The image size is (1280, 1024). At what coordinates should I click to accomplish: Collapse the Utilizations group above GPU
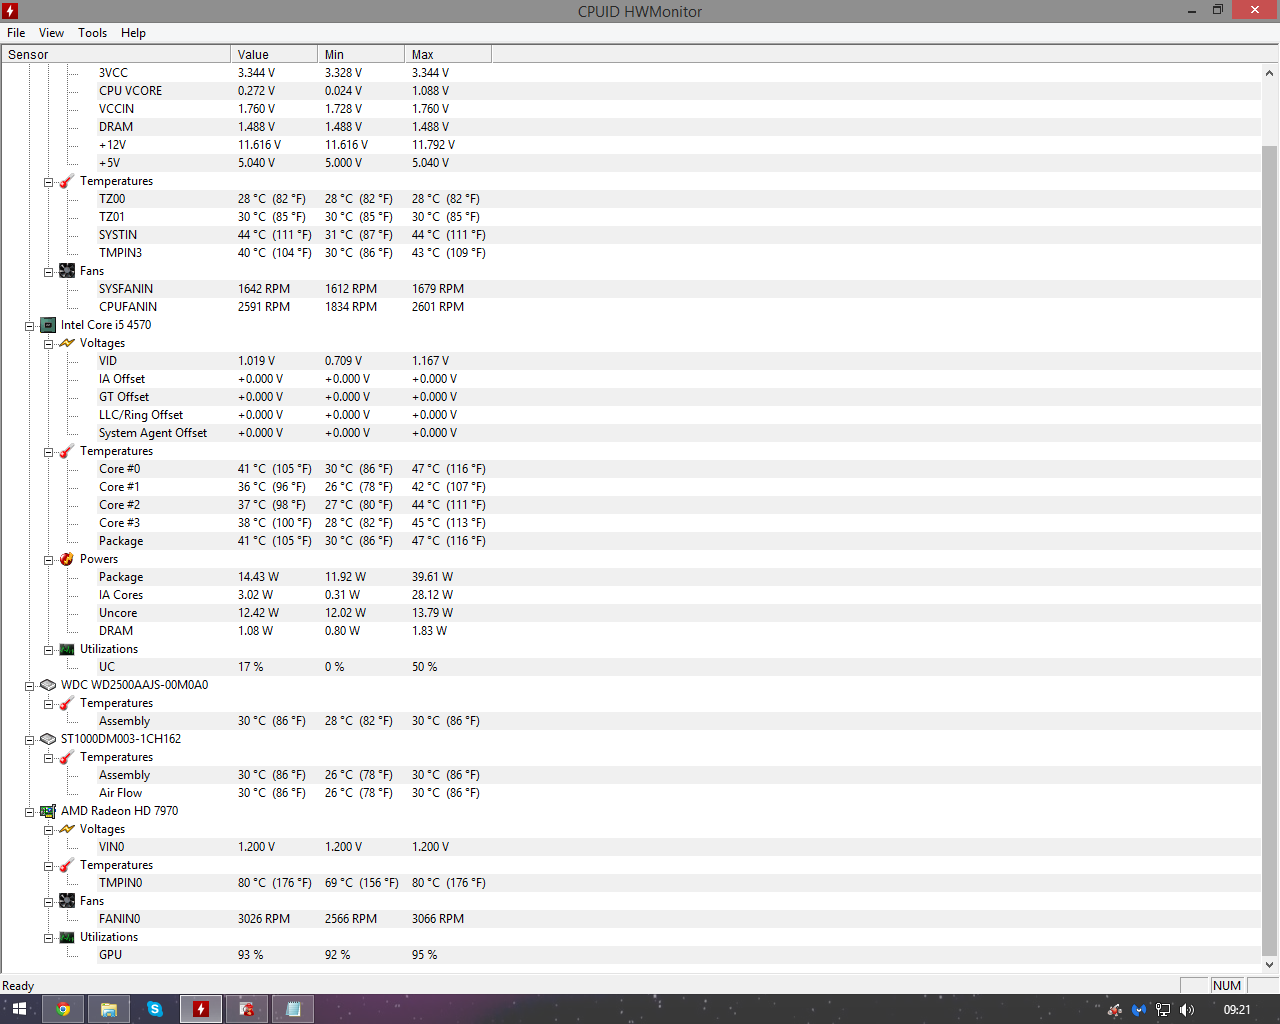[48, 938]
